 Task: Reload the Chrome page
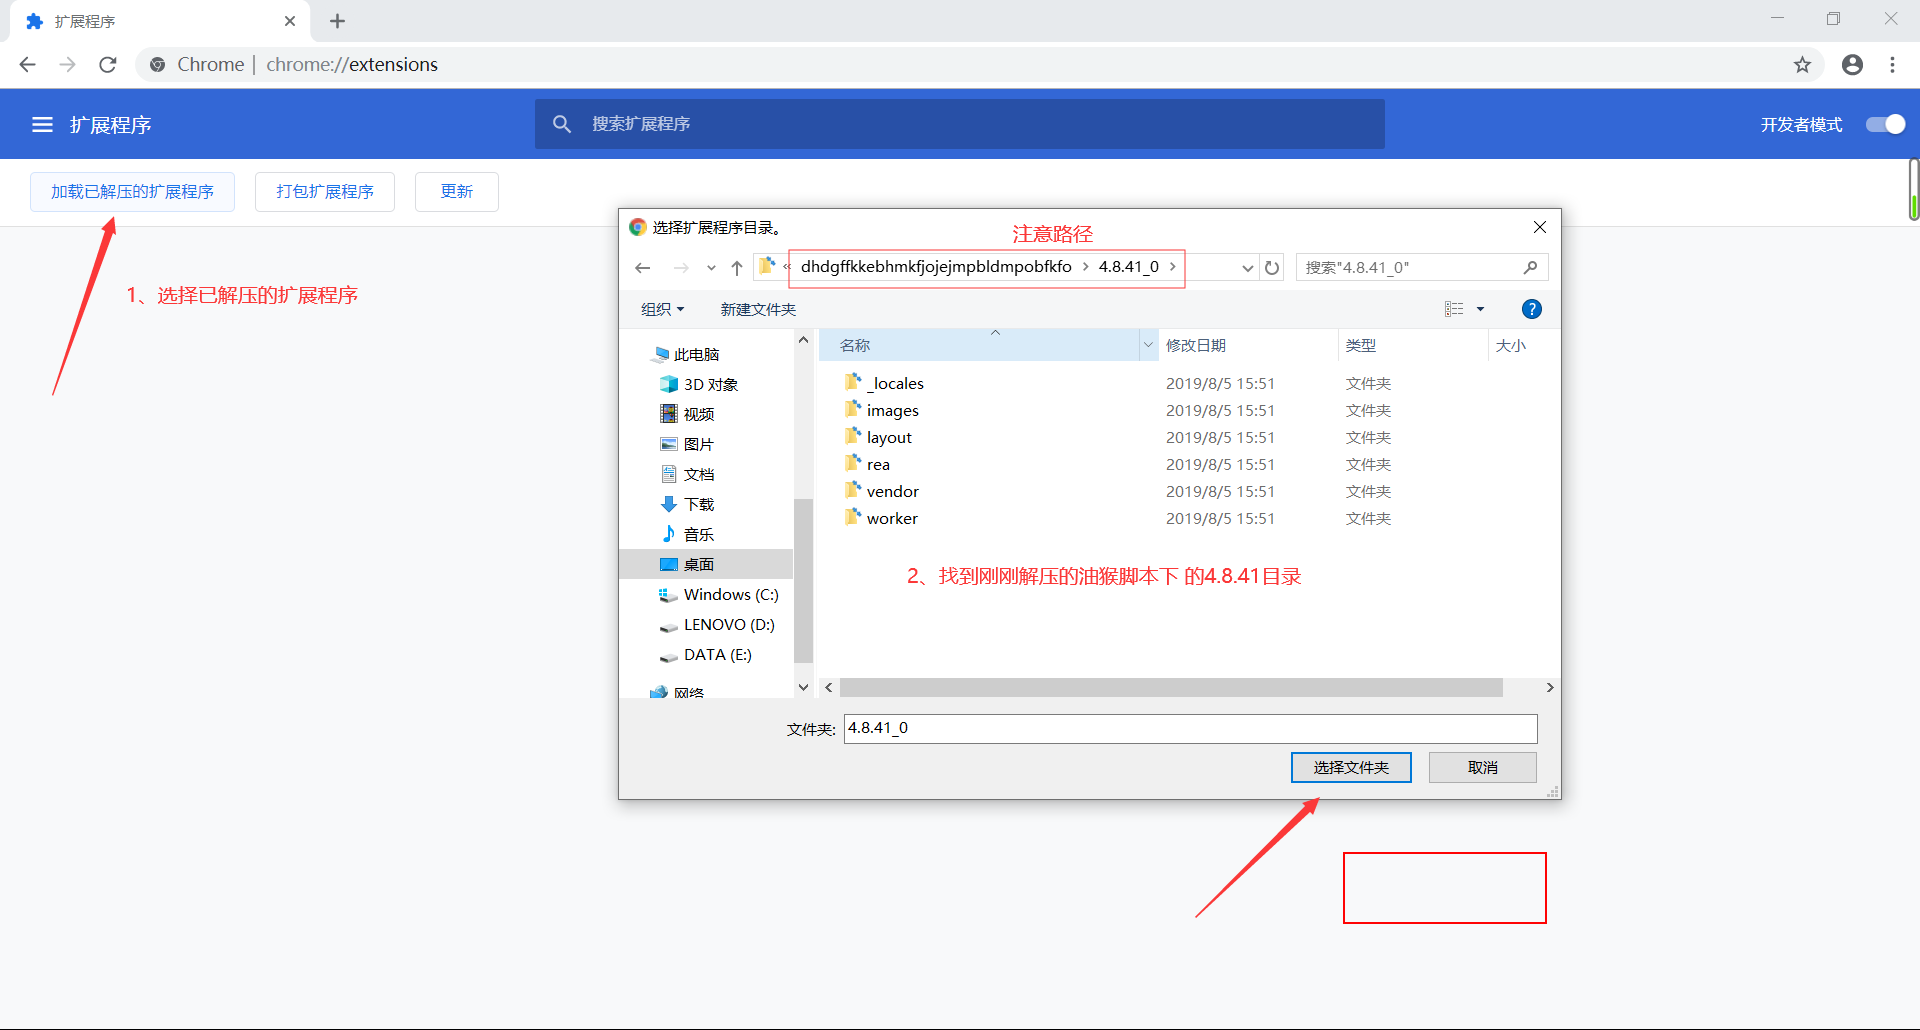(x=108, y=64)
